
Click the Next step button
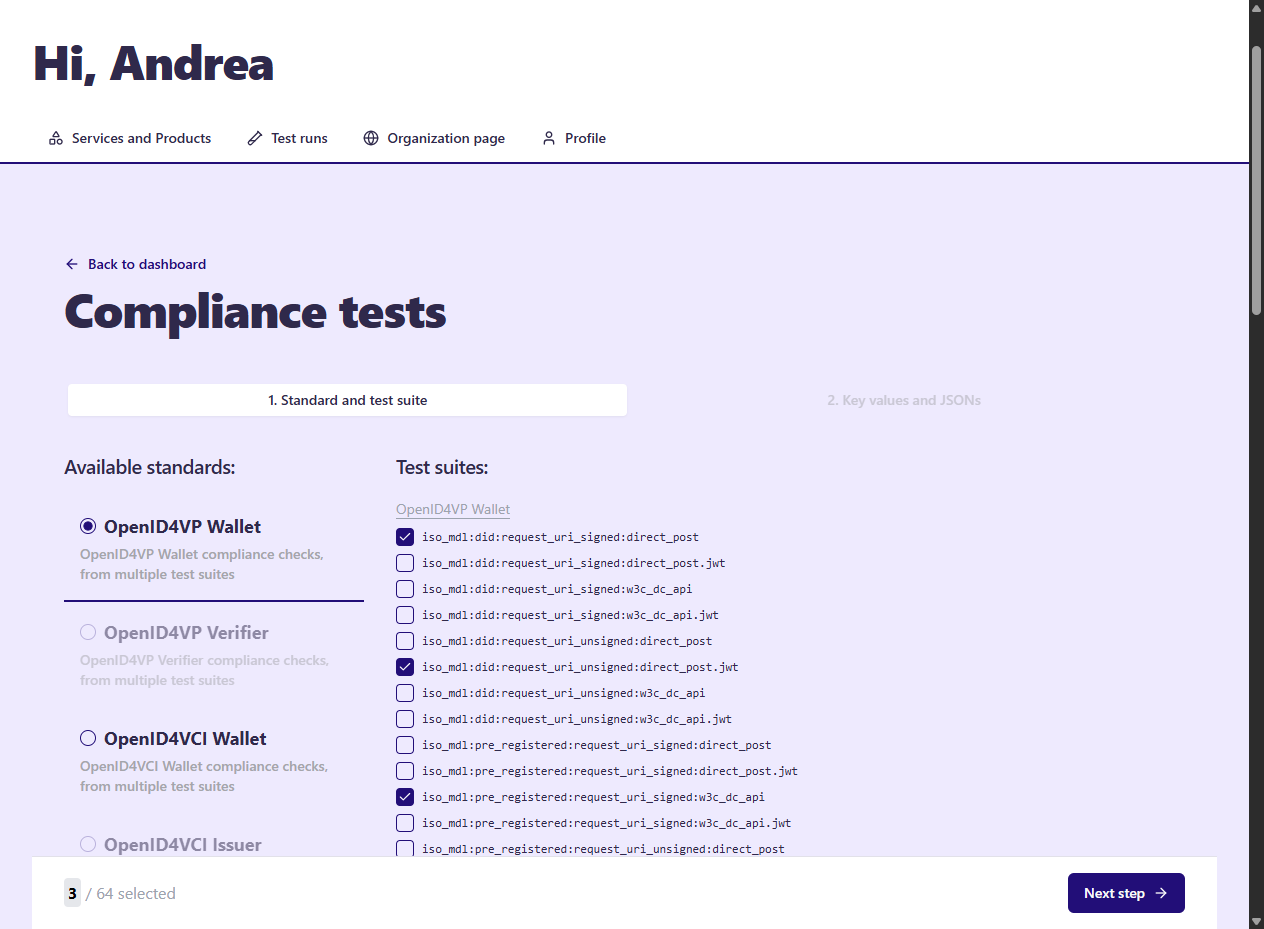pos(1126,893)
